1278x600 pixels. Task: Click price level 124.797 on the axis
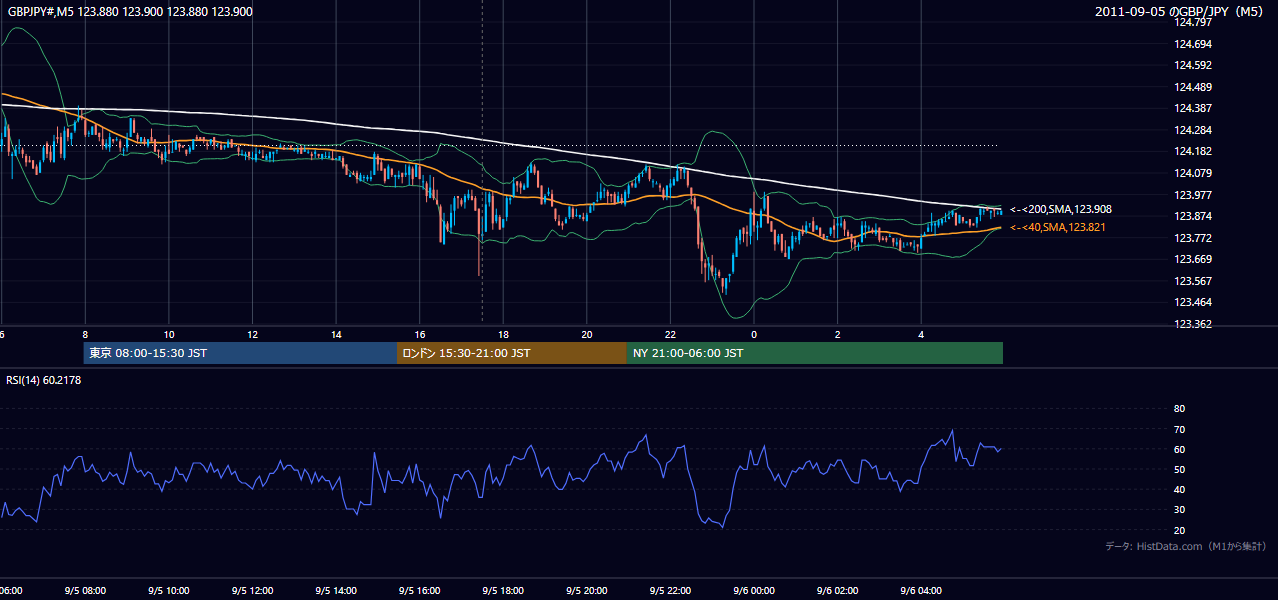pyautogui.click(x=1193, y=22)
